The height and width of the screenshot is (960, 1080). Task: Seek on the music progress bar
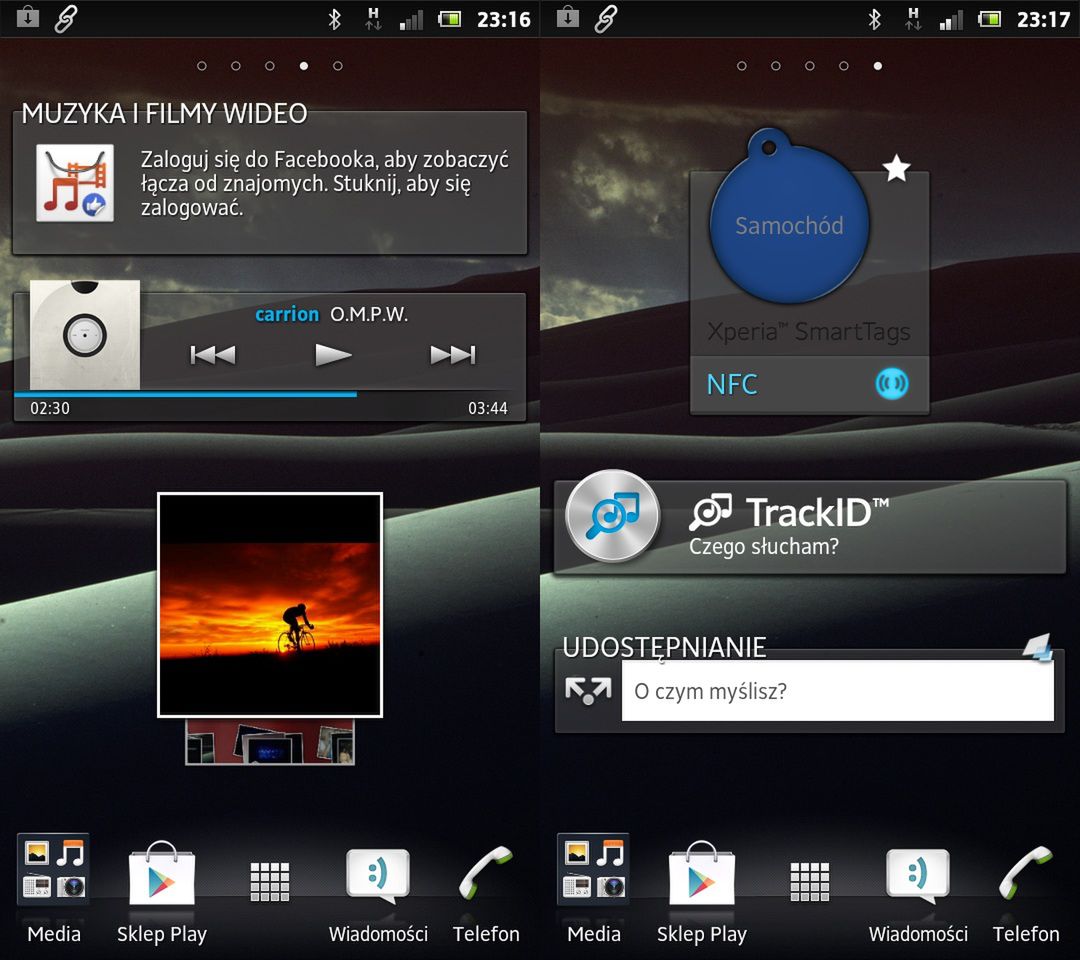pyautogui.click(x=270, y=395)
